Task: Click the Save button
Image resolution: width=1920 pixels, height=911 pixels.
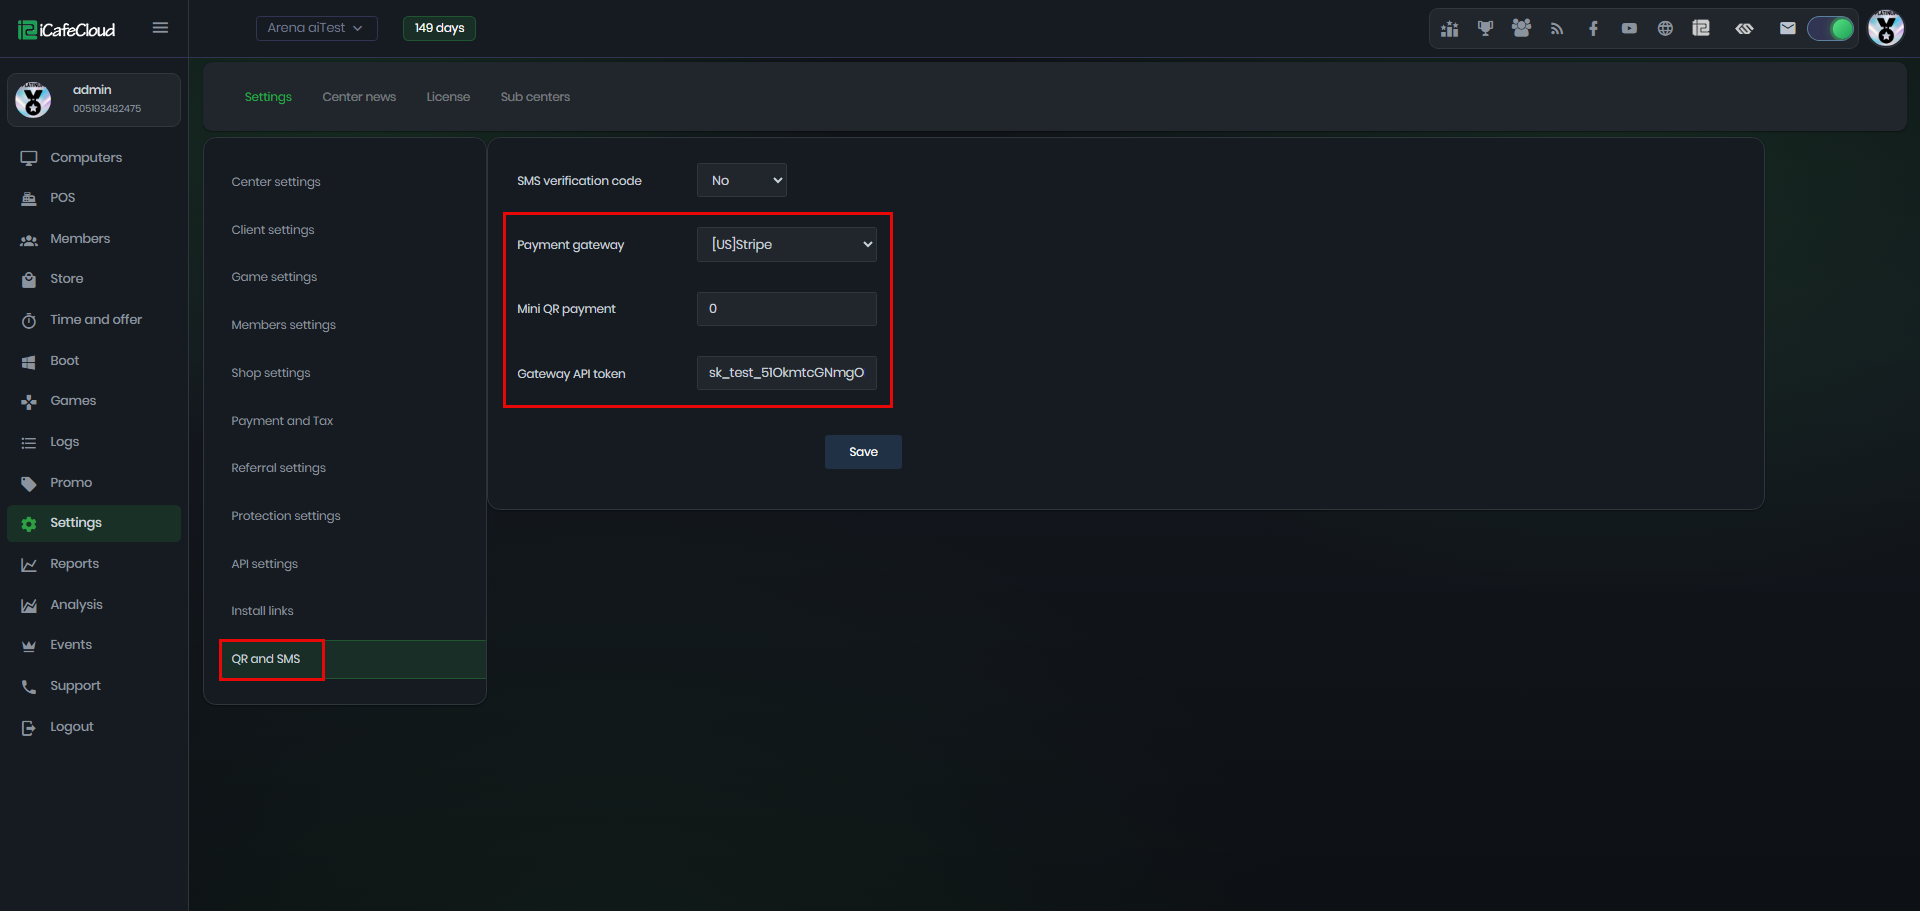Action: click(x=863, y=452)
